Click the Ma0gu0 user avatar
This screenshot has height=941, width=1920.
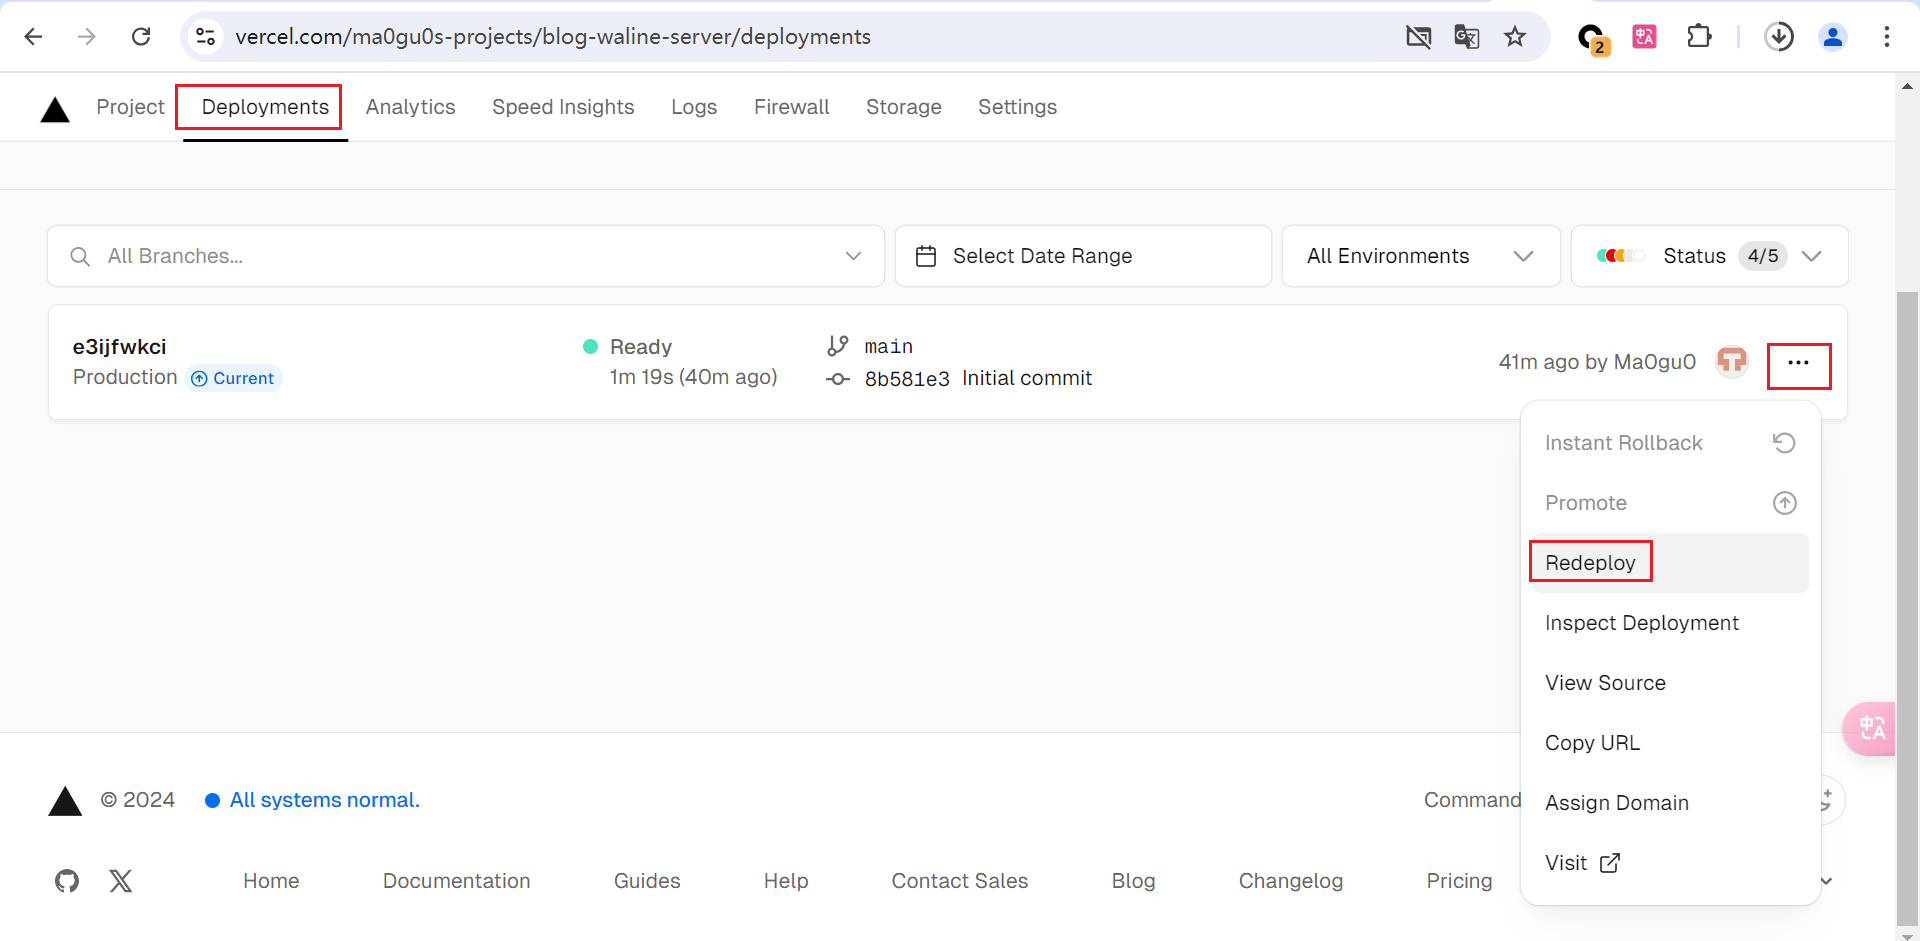(1732, 361)
